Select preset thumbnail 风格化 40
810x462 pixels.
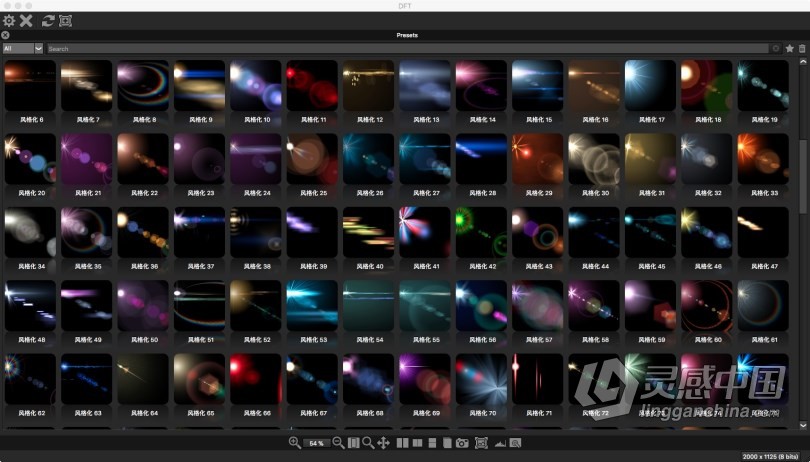tap(369, 232)
